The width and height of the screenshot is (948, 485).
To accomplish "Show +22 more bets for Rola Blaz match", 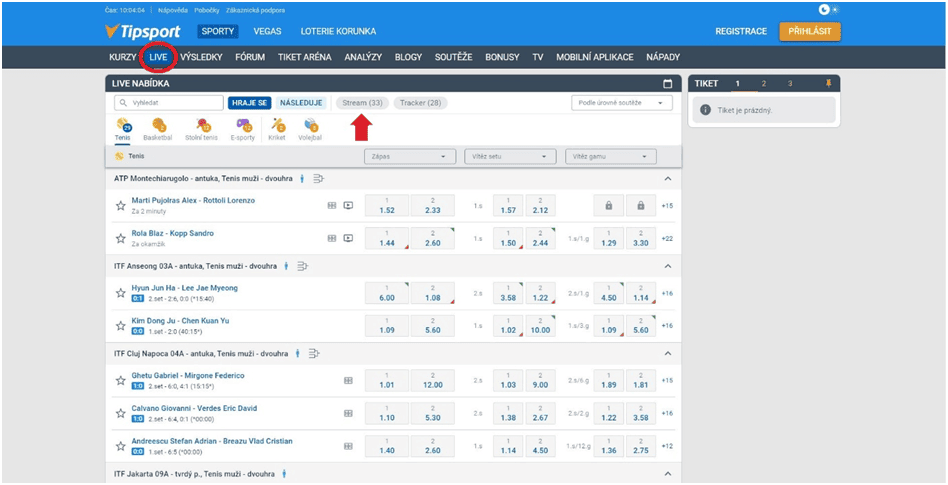I will pos(667,239).
